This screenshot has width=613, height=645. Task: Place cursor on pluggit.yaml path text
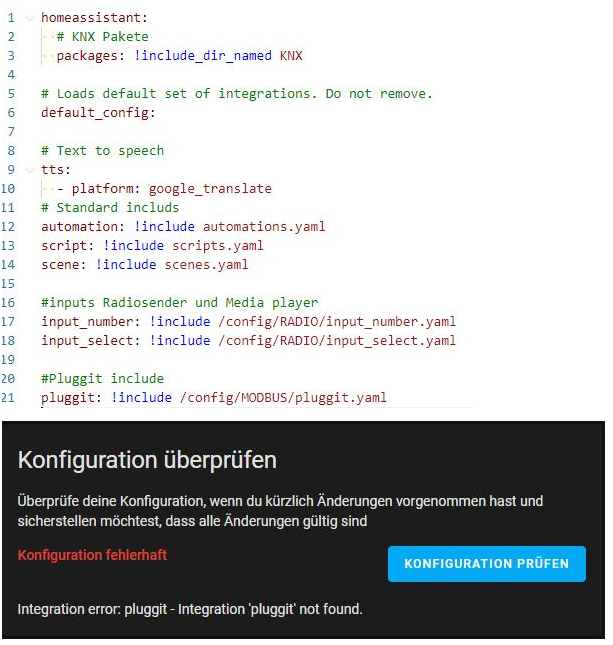tap(282, 398)
